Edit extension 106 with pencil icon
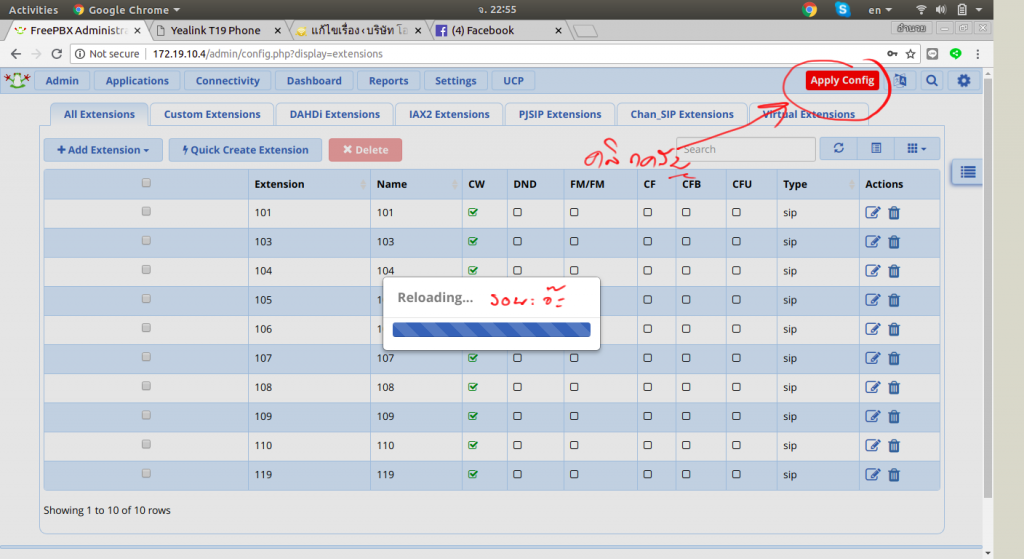Image resolution: width=1024 pixels, height=559 pixels. click(872, 328)
